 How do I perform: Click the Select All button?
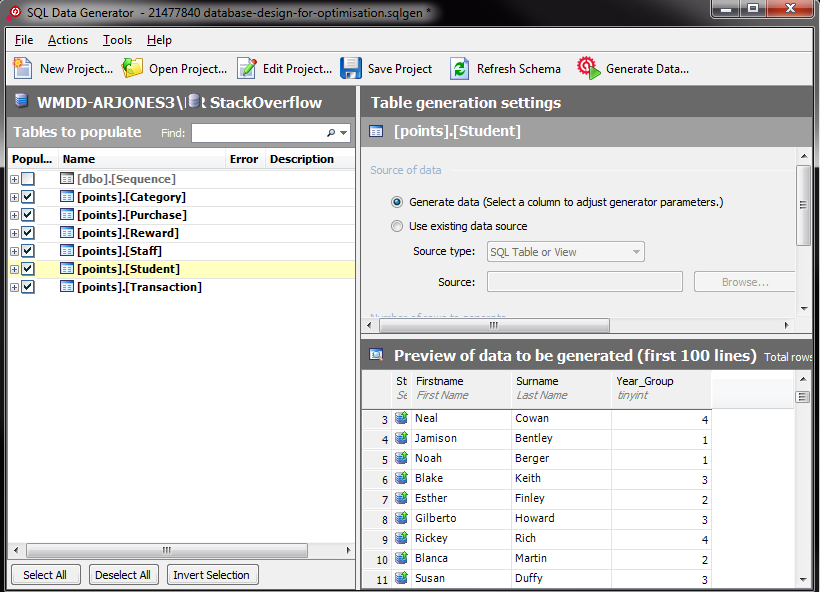coord(45,575)
